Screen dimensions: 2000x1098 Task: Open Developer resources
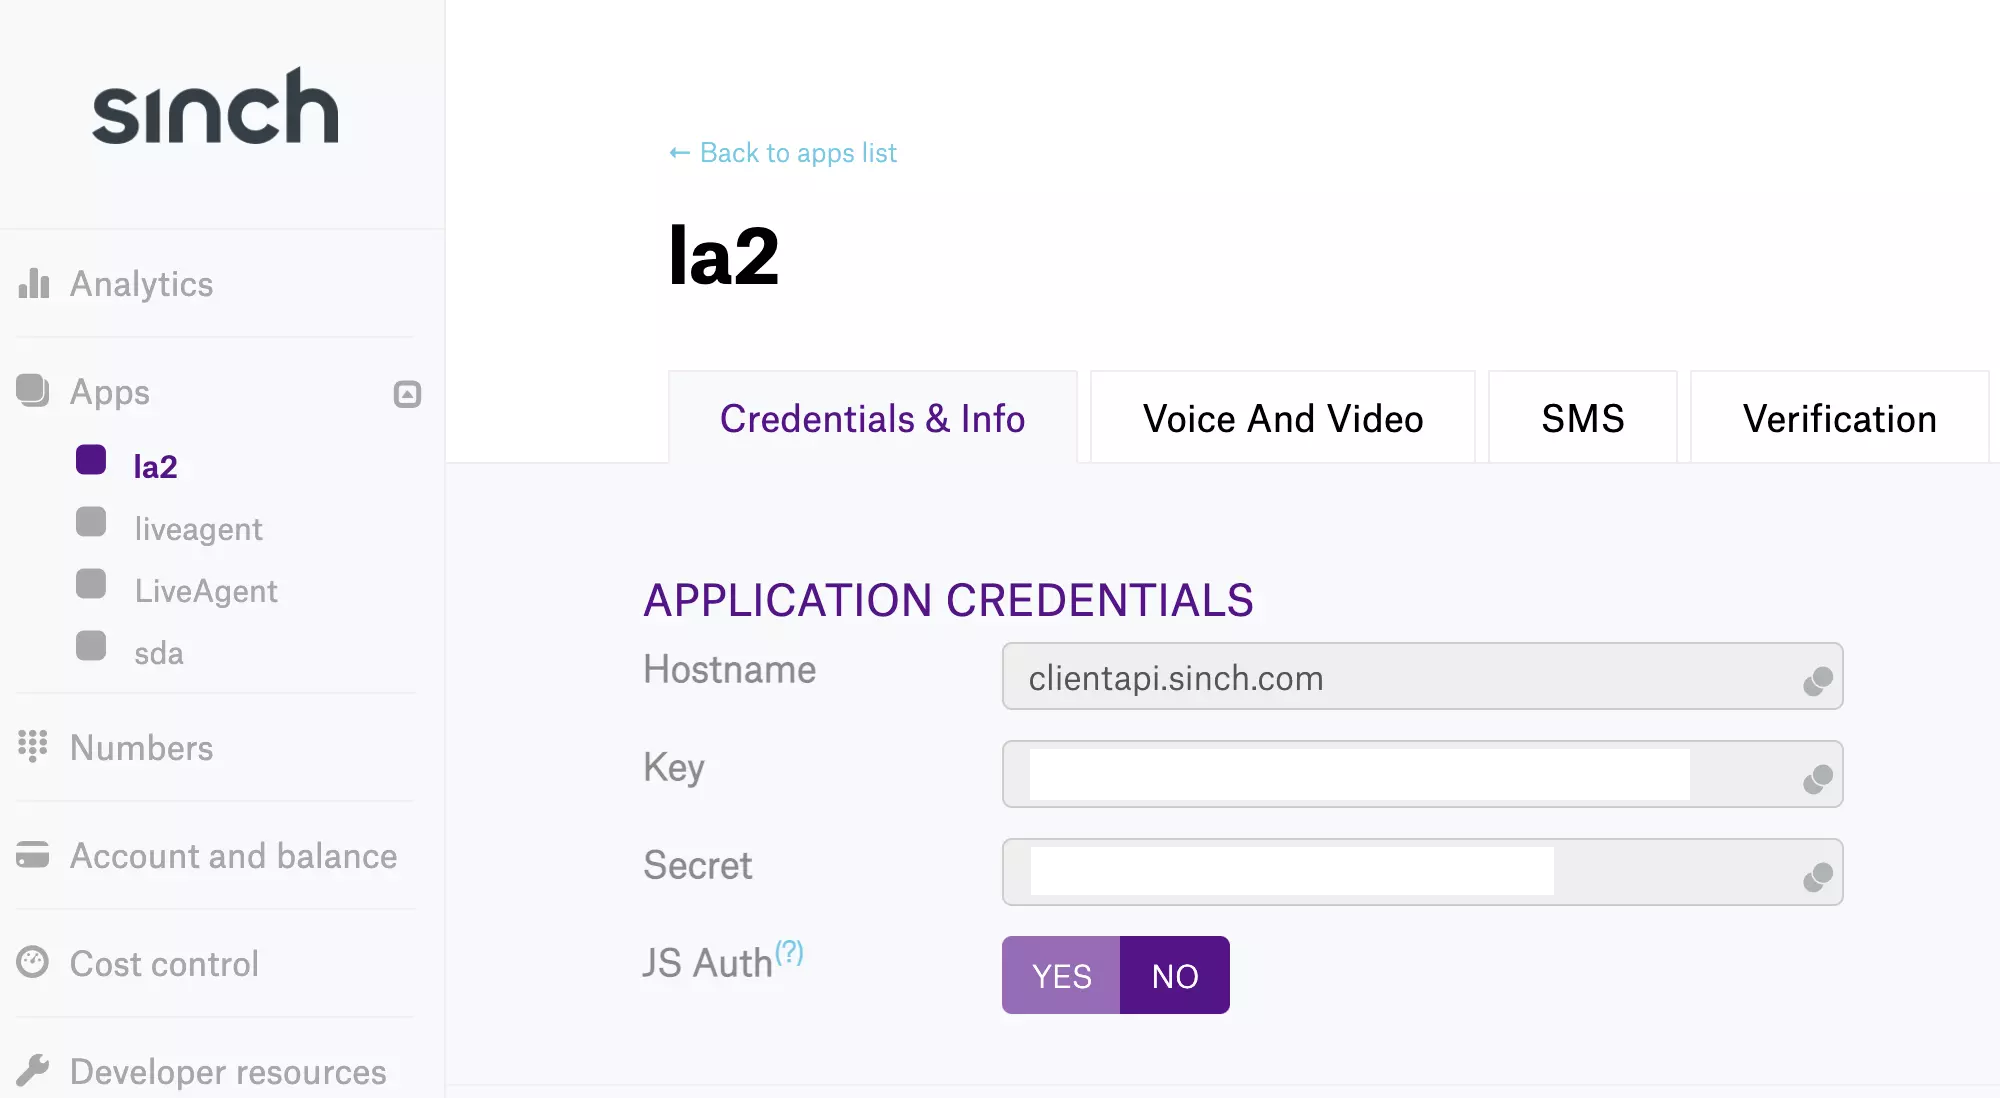226,1072
